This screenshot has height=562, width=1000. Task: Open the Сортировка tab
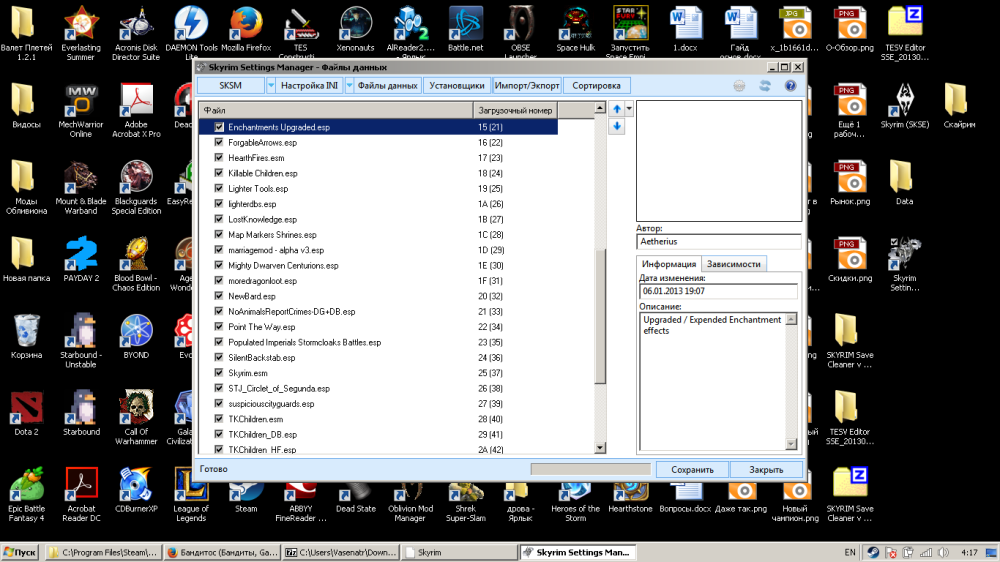coord(596,85)
